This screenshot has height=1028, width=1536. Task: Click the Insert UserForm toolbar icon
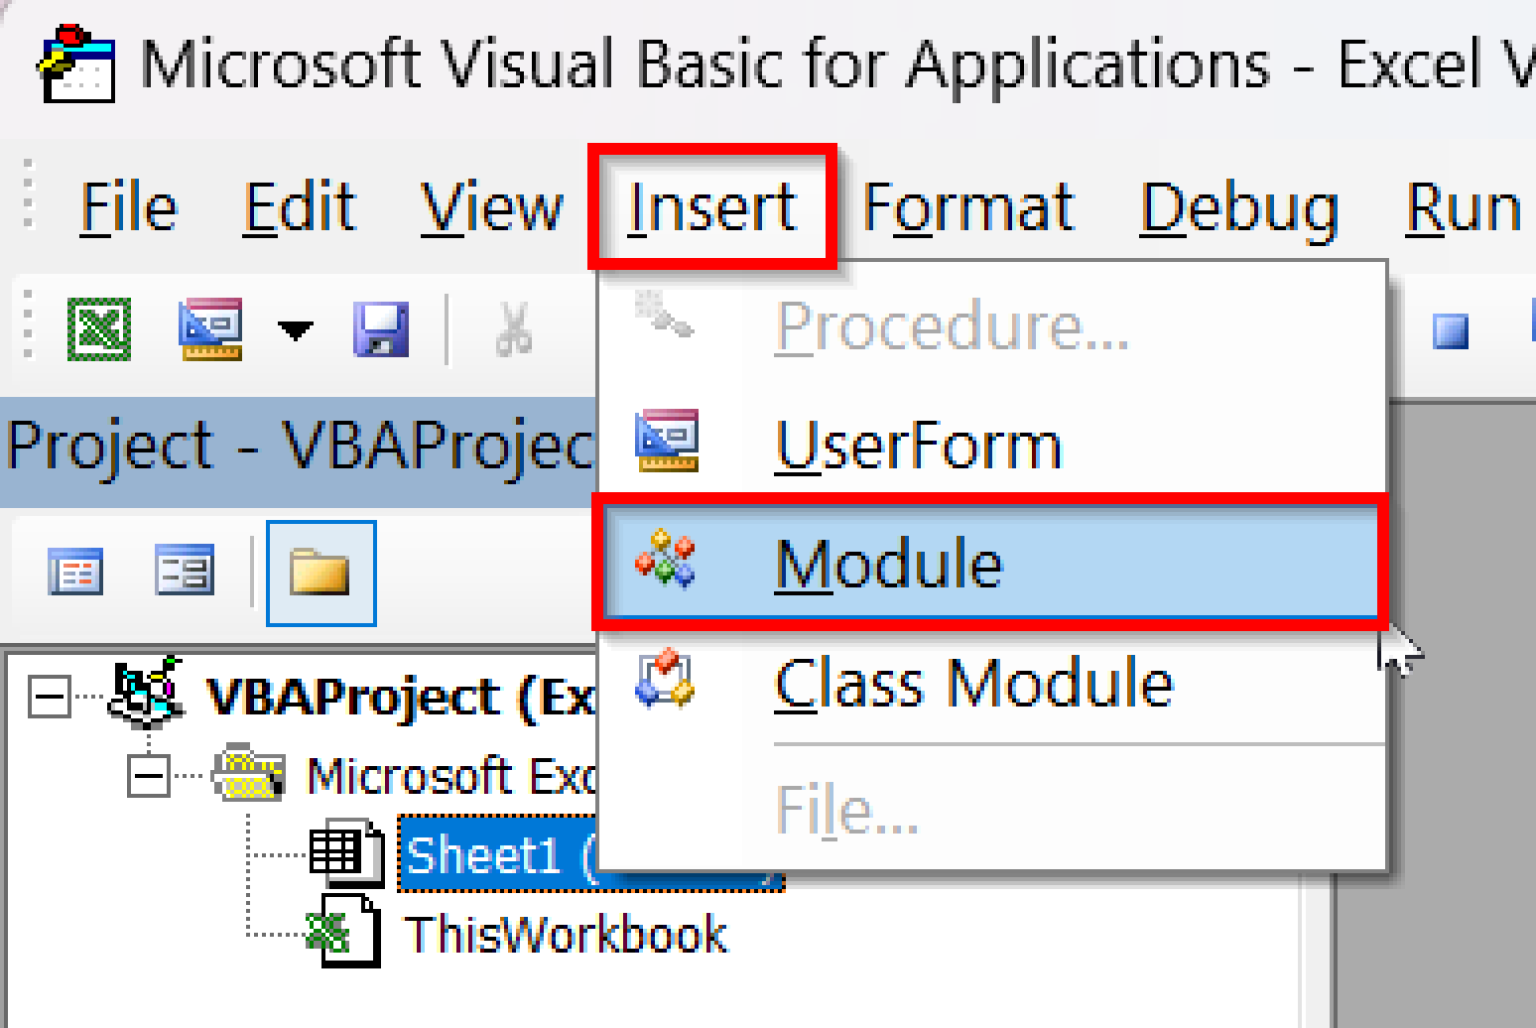[x=210, y=329]
